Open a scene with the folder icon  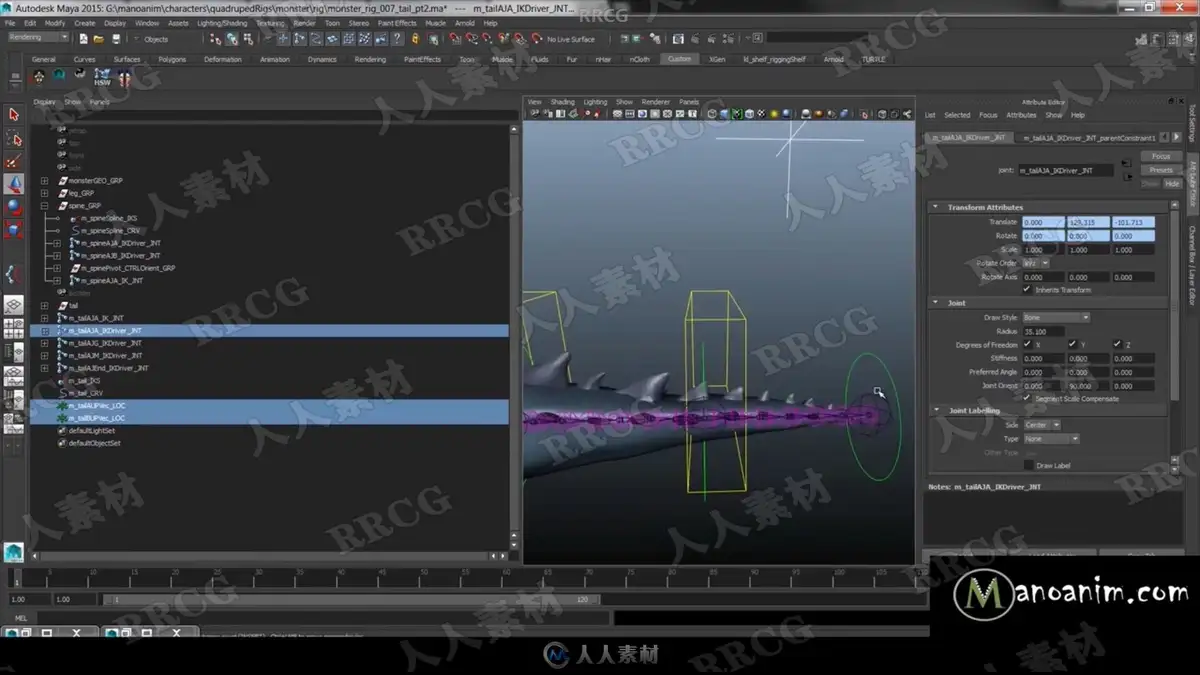click(98, 39)
